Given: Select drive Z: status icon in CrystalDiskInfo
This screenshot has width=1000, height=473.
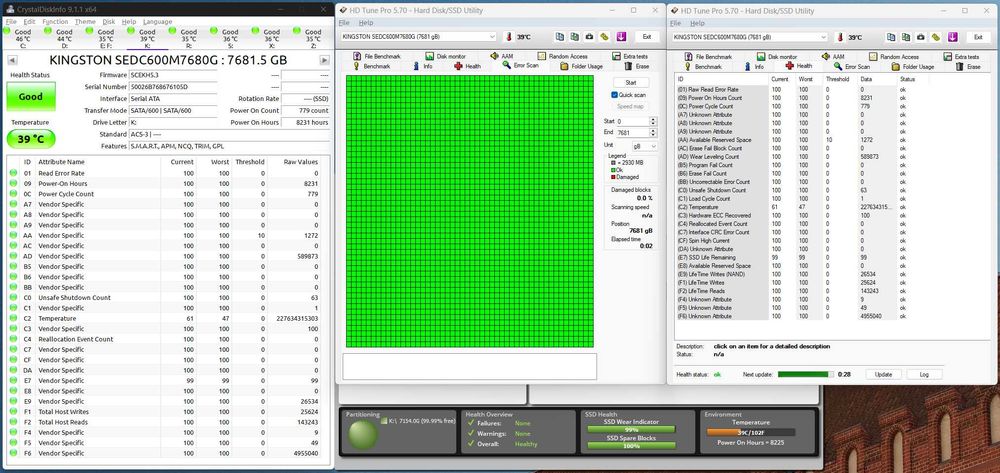Looking at the screenshot, I should 297,30.
